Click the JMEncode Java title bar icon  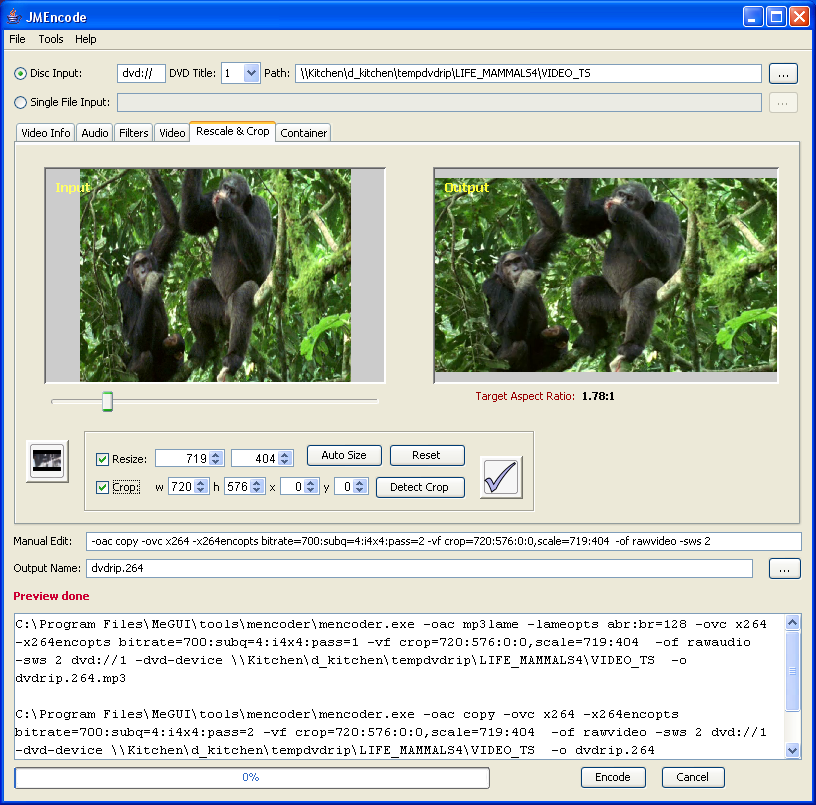coord(14,17)
